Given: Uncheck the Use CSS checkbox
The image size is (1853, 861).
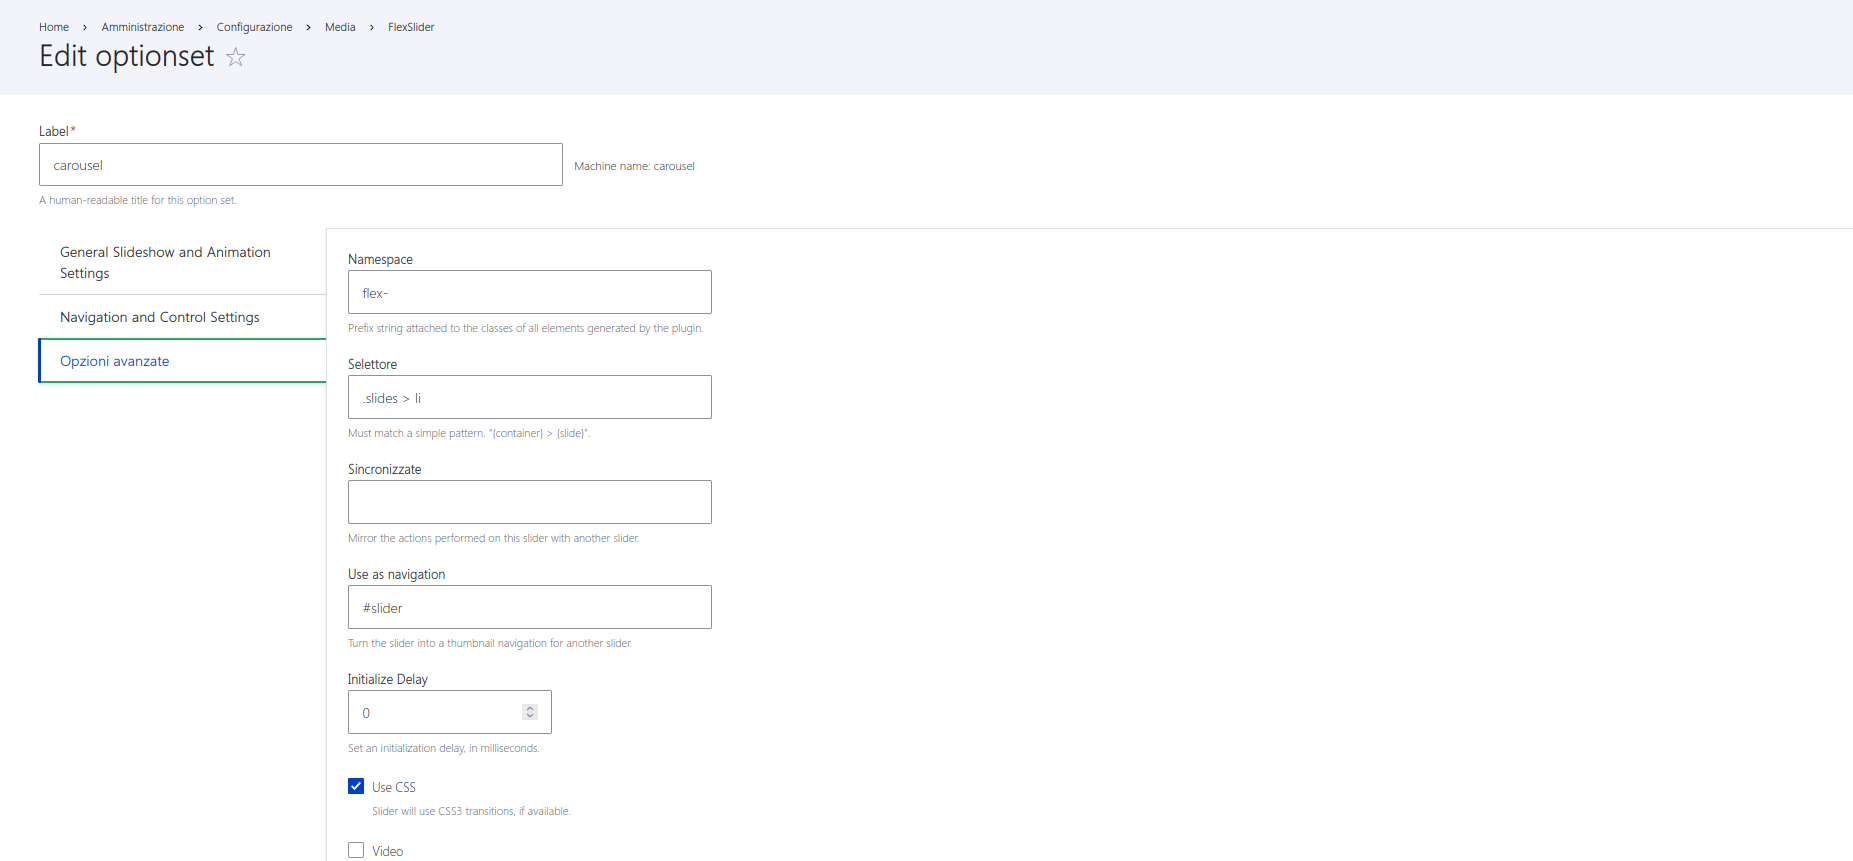Looking at the screenshot, I should point(356,786).
